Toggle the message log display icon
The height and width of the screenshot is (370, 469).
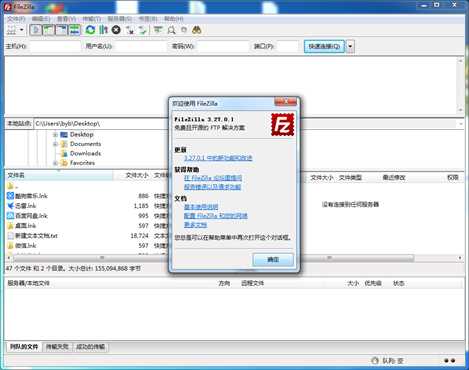pyautogui.click(x=36, y=30)
